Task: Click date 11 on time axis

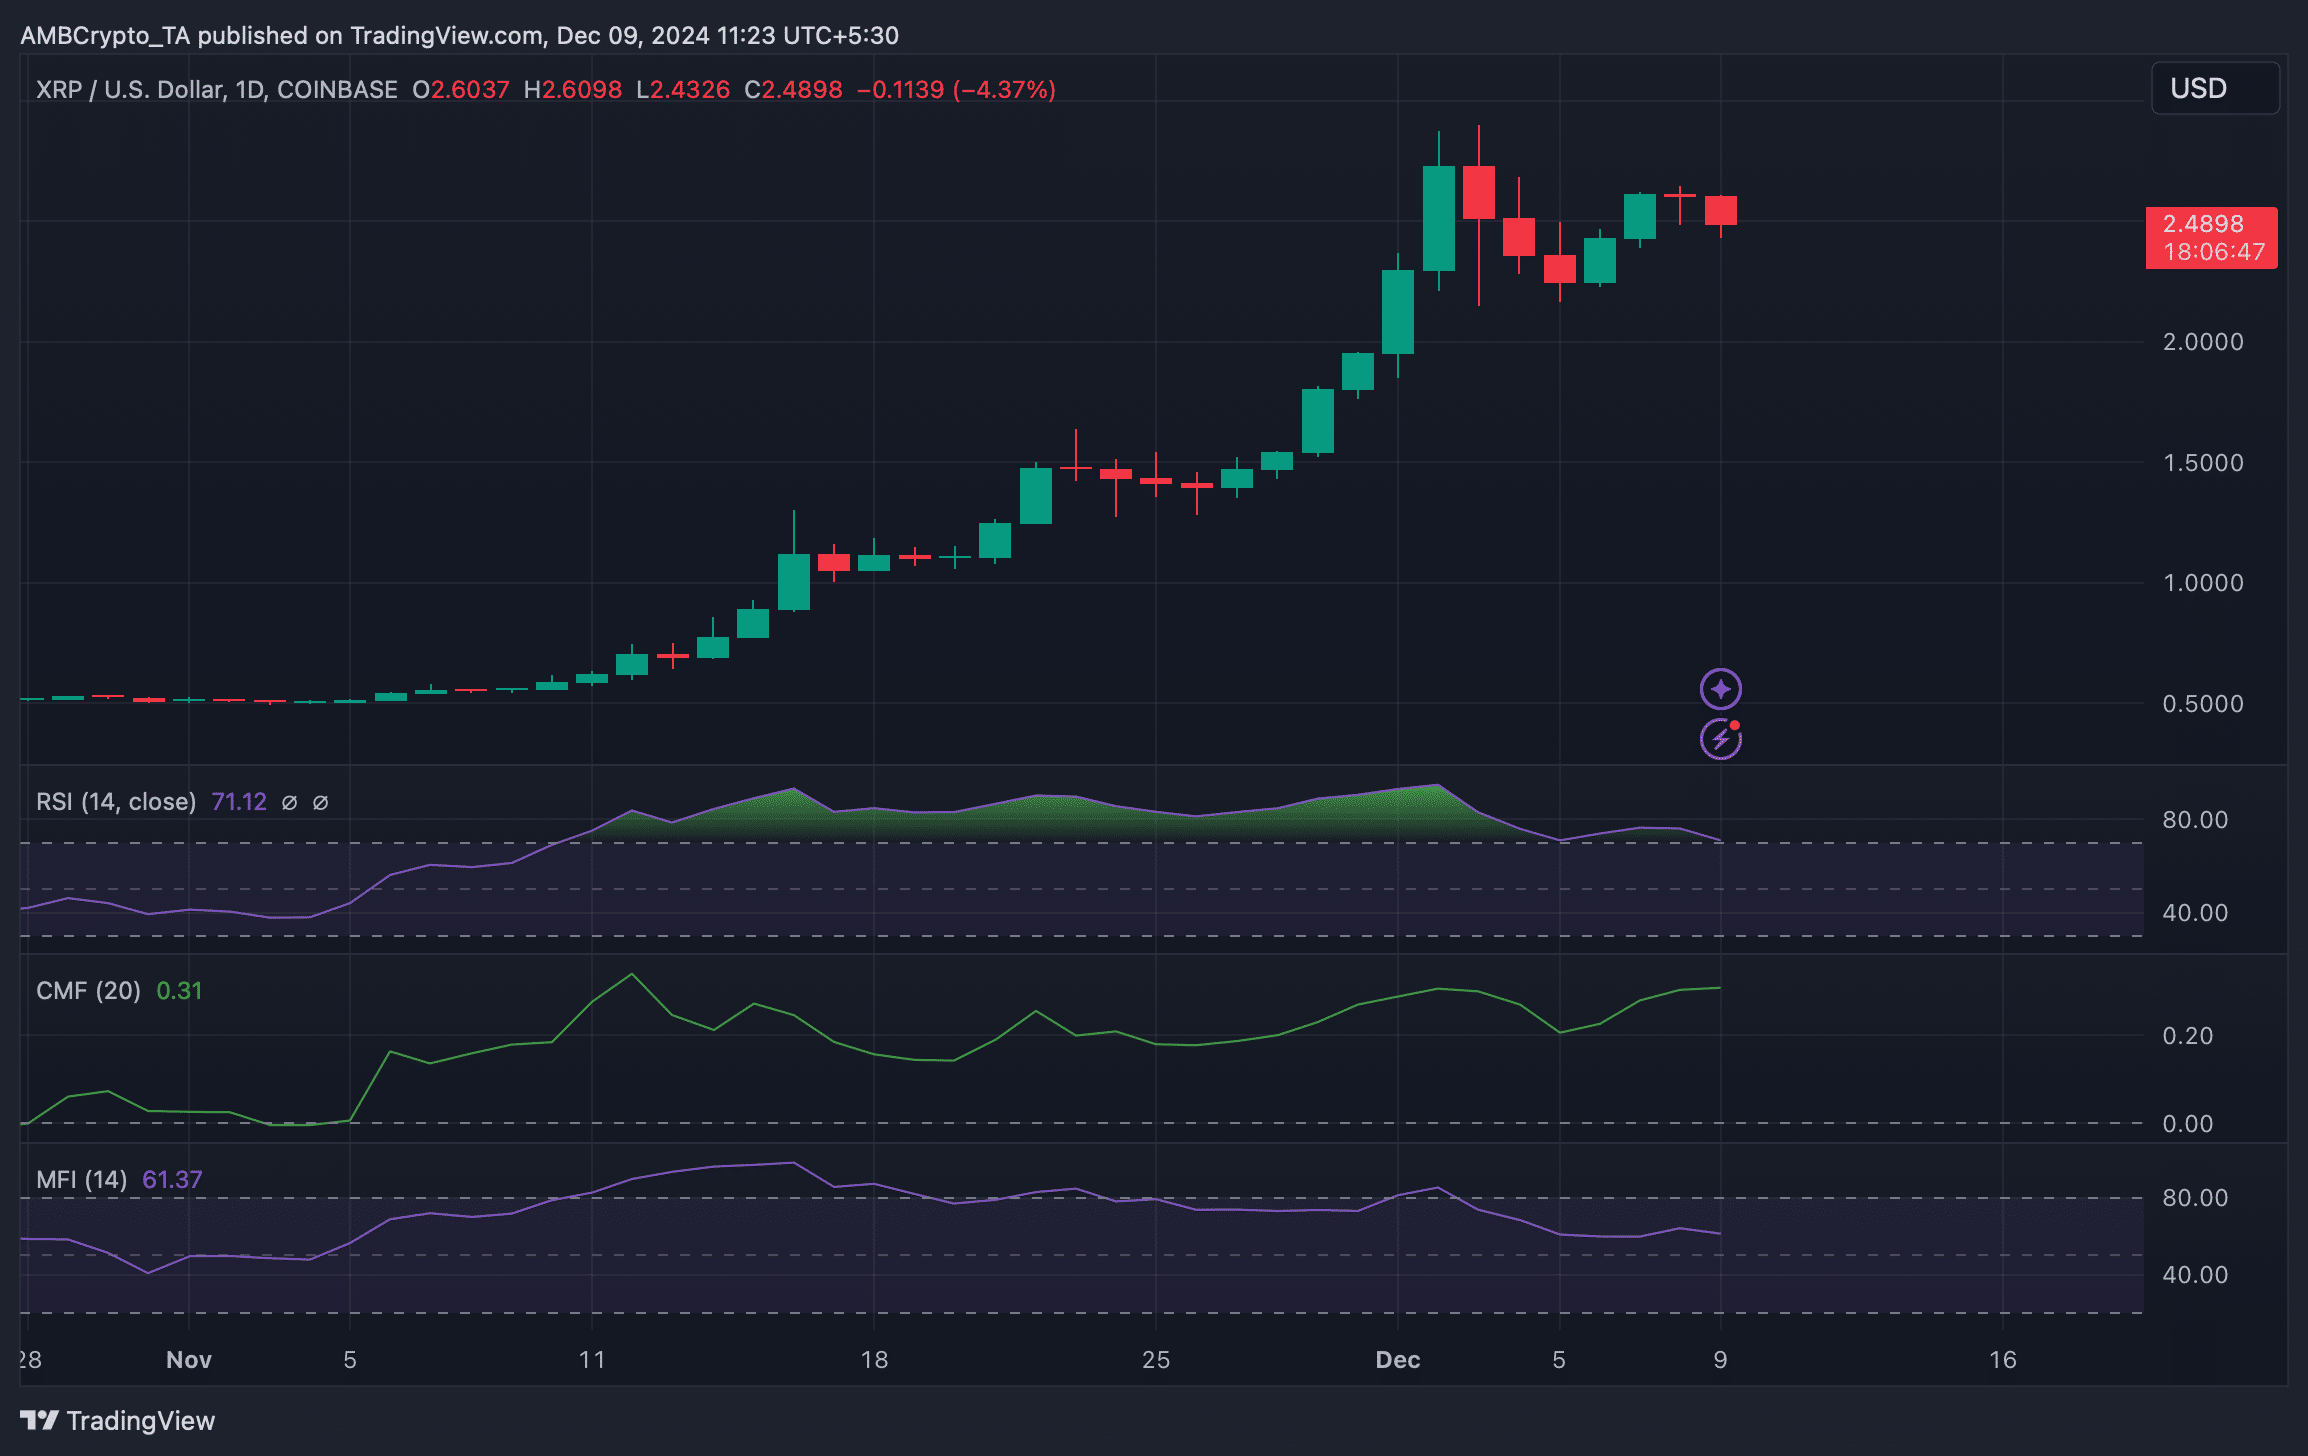Action: 592,1360
